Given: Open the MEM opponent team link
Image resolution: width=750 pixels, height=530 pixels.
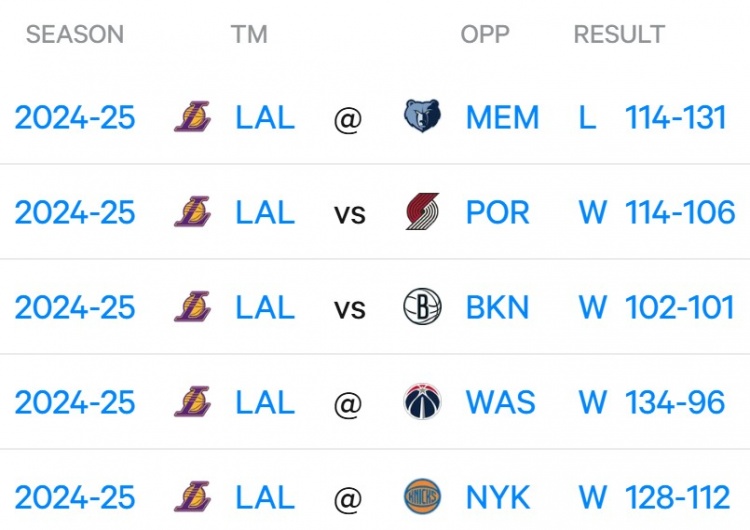Looking at the screenshot, I should pyautogui.click(x=502, y=117).
